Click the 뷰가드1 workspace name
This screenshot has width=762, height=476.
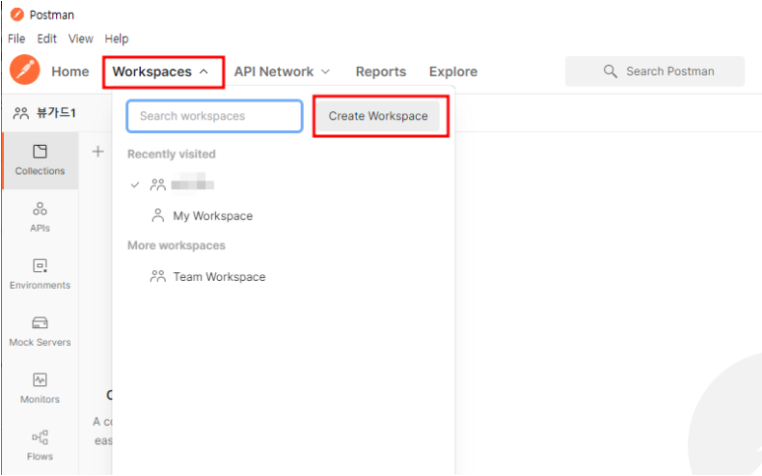56,113
